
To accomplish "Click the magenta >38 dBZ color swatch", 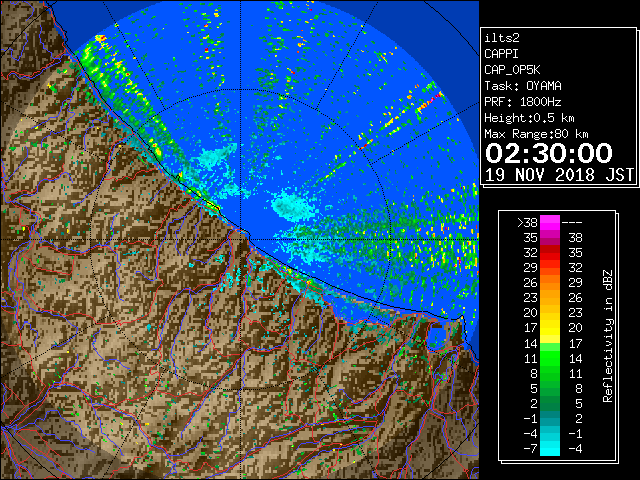I will pos(550,222).
